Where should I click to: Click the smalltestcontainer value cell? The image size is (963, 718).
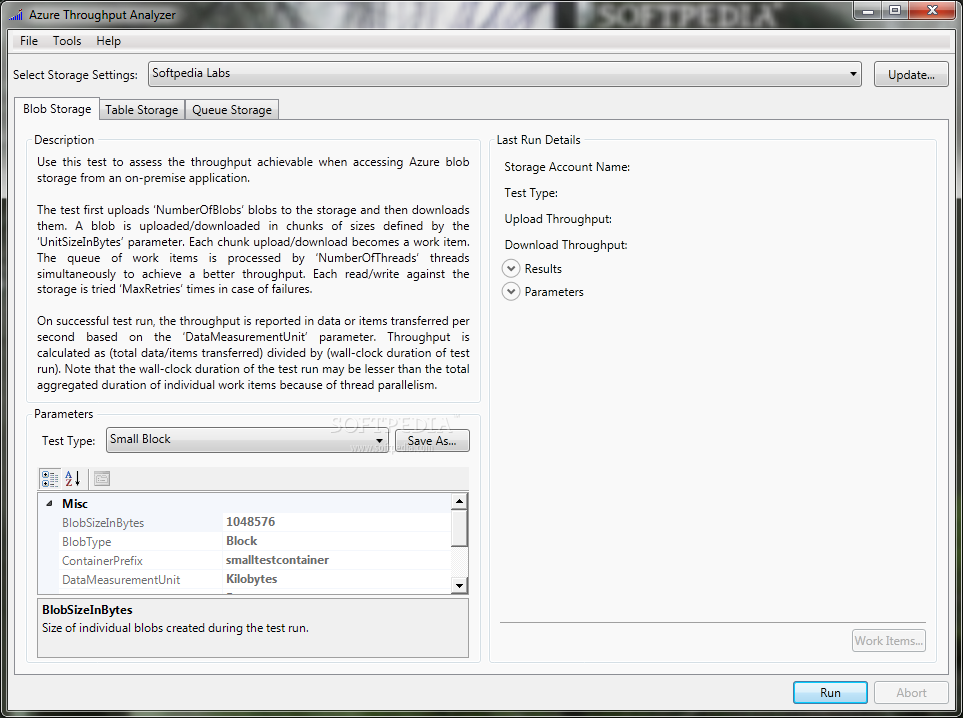pyautogui.click(x=337, y=560)
